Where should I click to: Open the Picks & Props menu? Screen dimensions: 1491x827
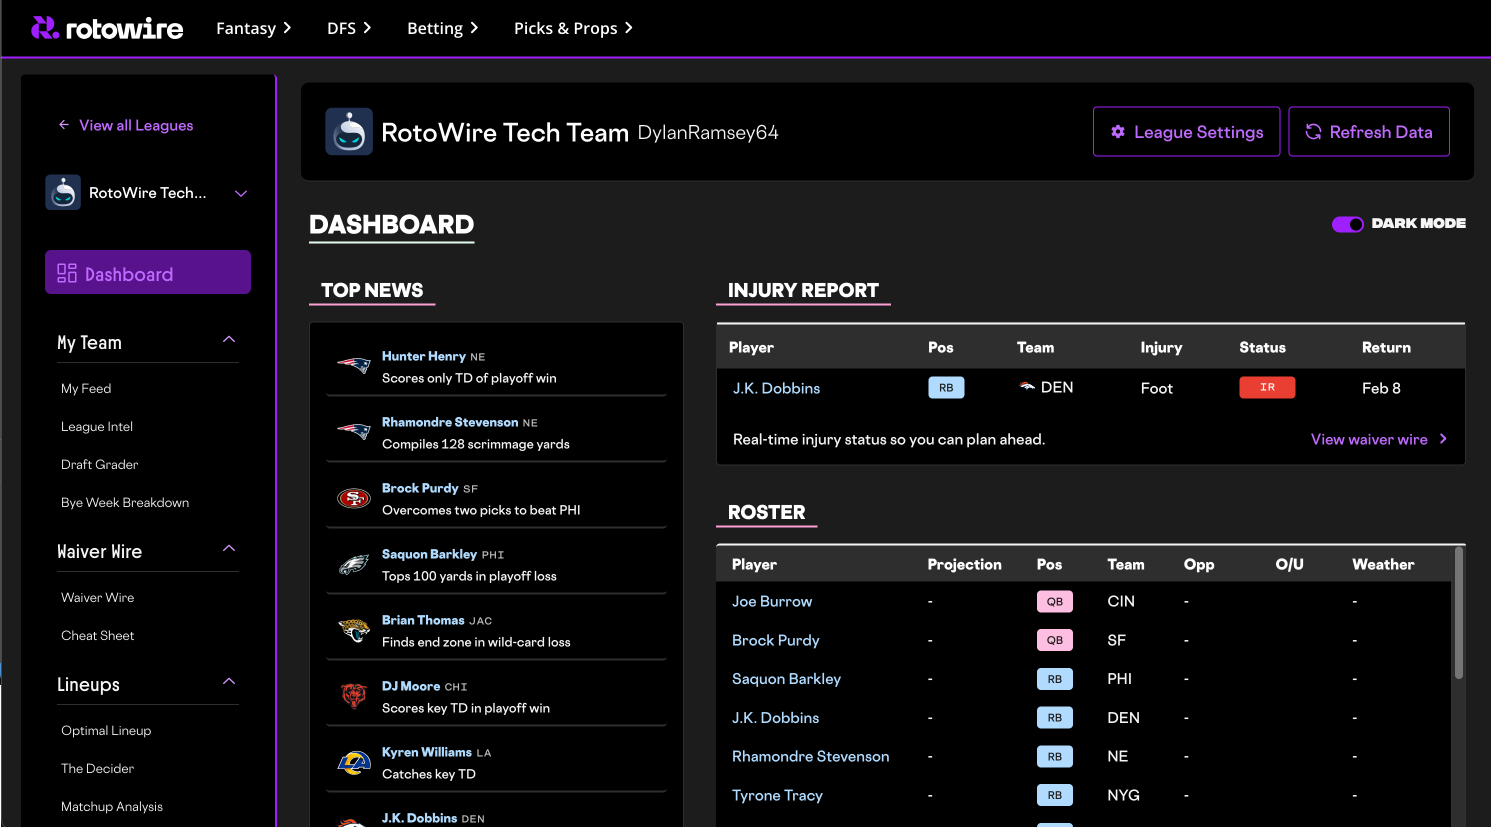[573, 28]
